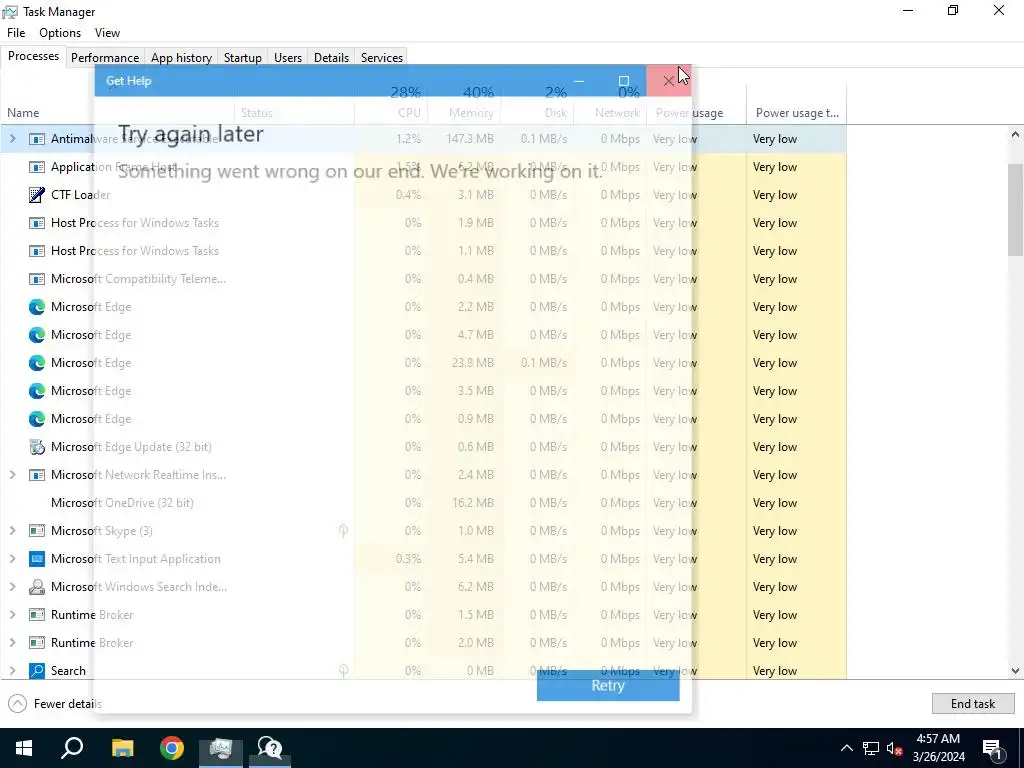This screenshot has height=768, width=1024.
Task: Expand the Microsoft Skype (3) group
Action: 12,531
